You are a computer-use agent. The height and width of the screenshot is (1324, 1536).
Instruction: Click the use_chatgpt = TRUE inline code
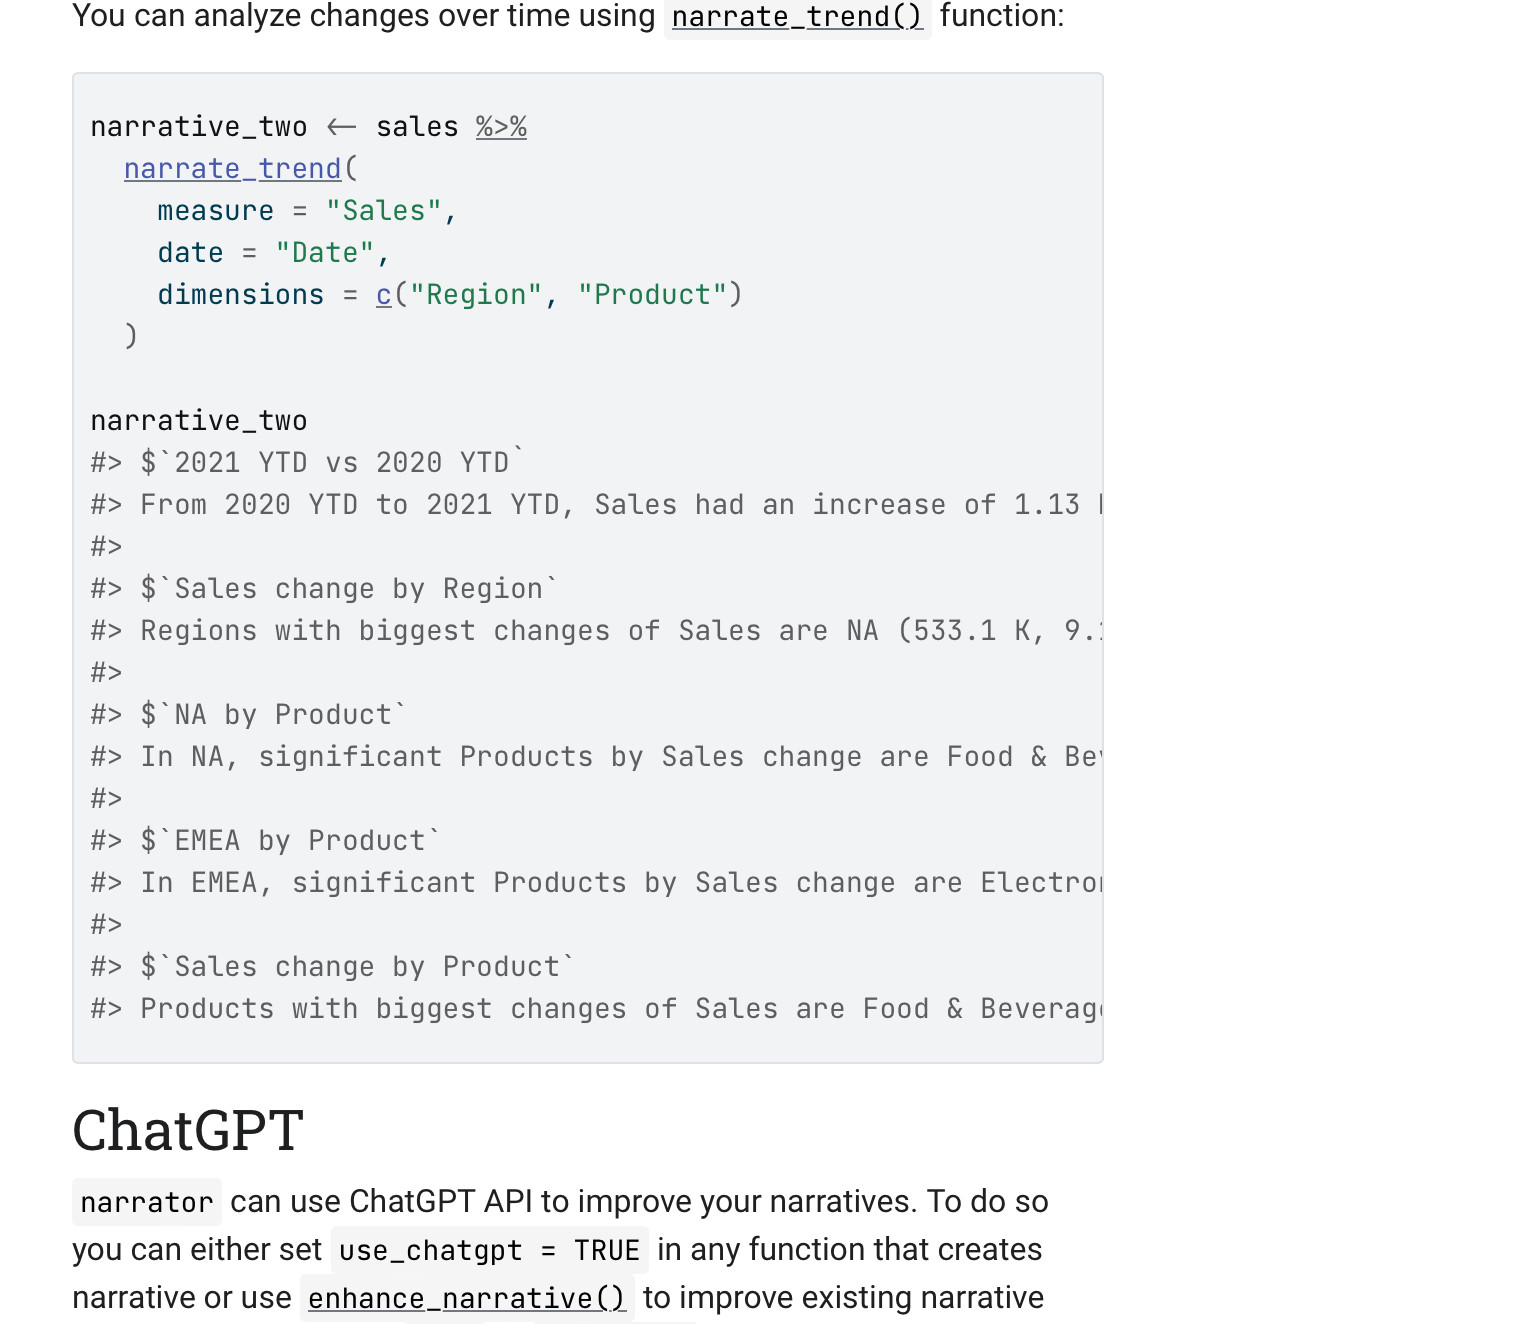click(489, 1250)
